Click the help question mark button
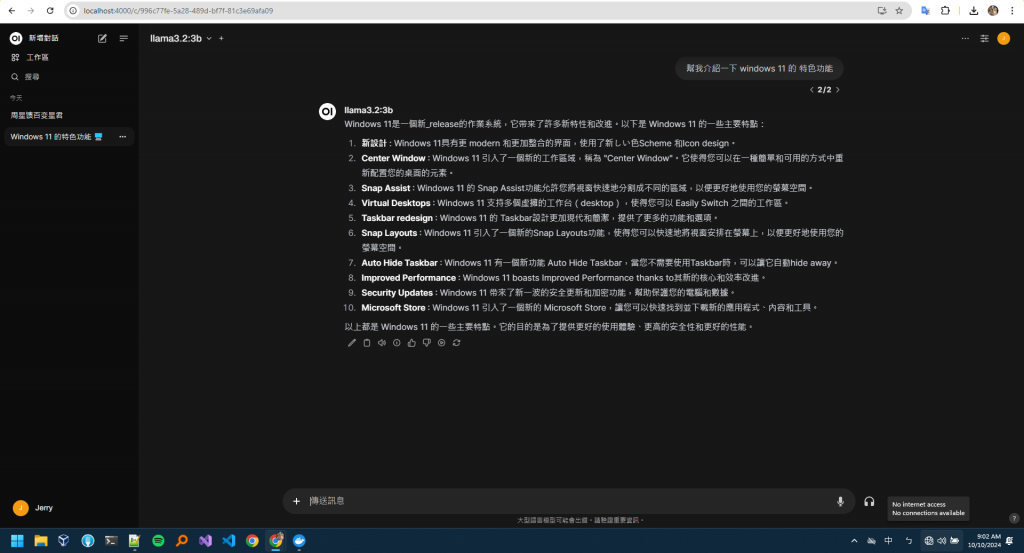 [x=1014, y=518]
